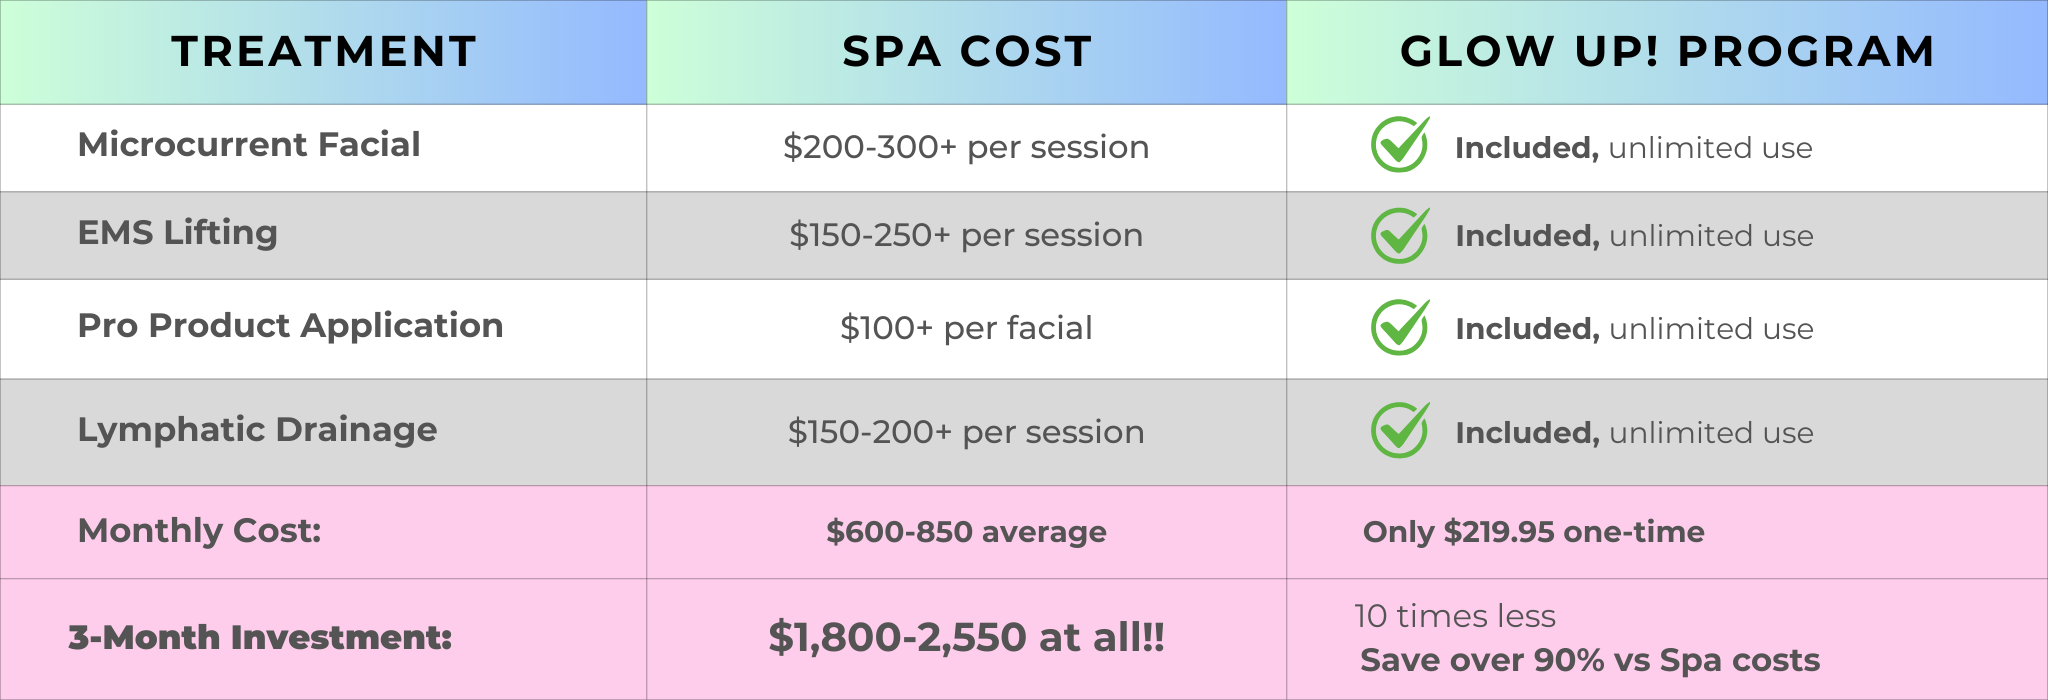Click the Microcurrent Facial treatment label
The width and height of the screenshot is (2048, 700).
[249, 145]
